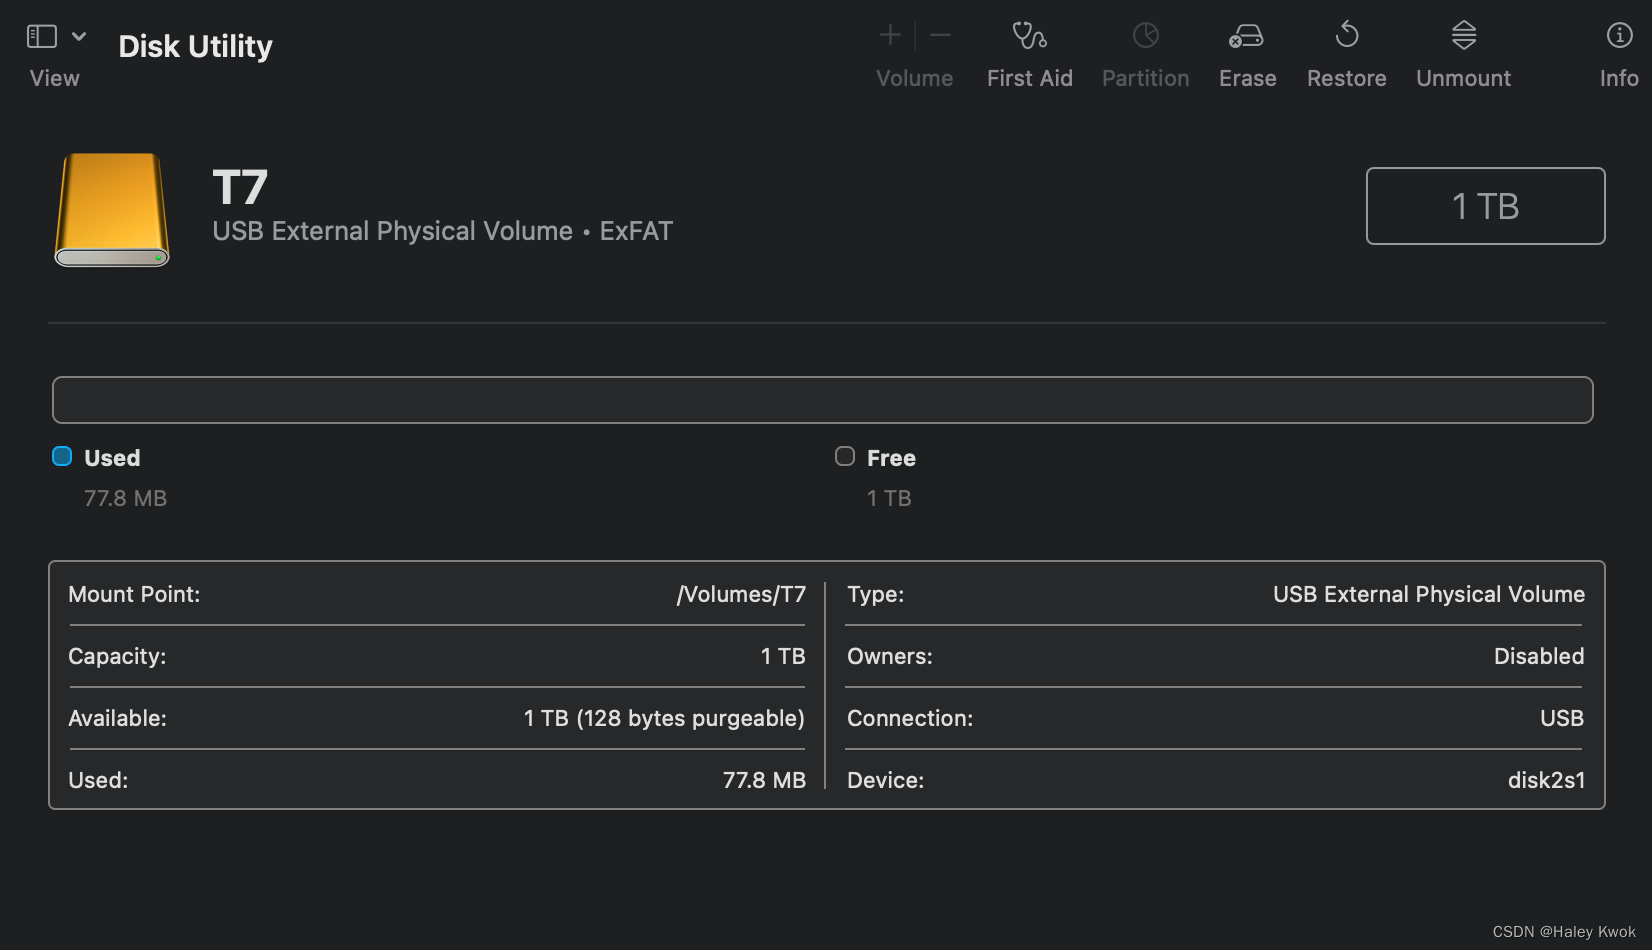Screen dimensions: 1652x950
Task: Click the Type USB External Physical Volume value
Action: coord(1429,594)
